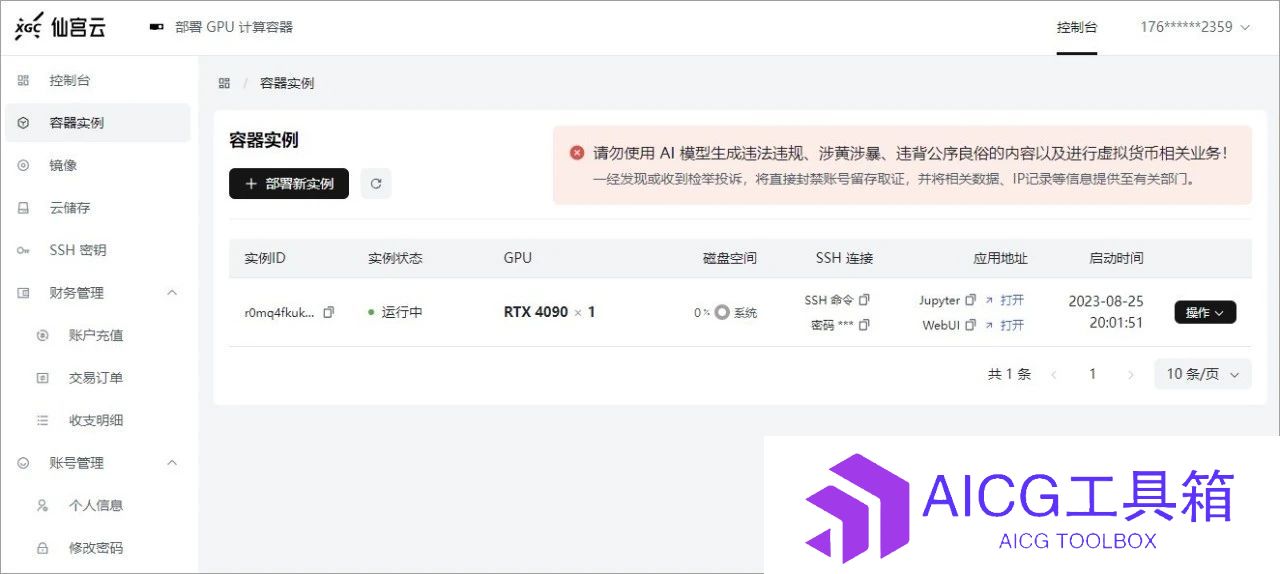The height and width of the screenshot is (574, 1280).
Task: Open the Jupyter 打开 link
Action: [x=1012, y=300]
